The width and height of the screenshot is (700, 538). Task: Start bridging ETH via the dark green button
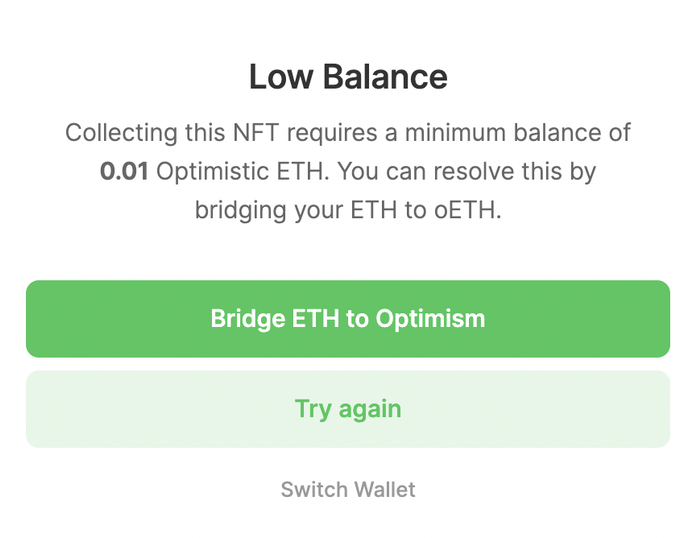point(347,319)
